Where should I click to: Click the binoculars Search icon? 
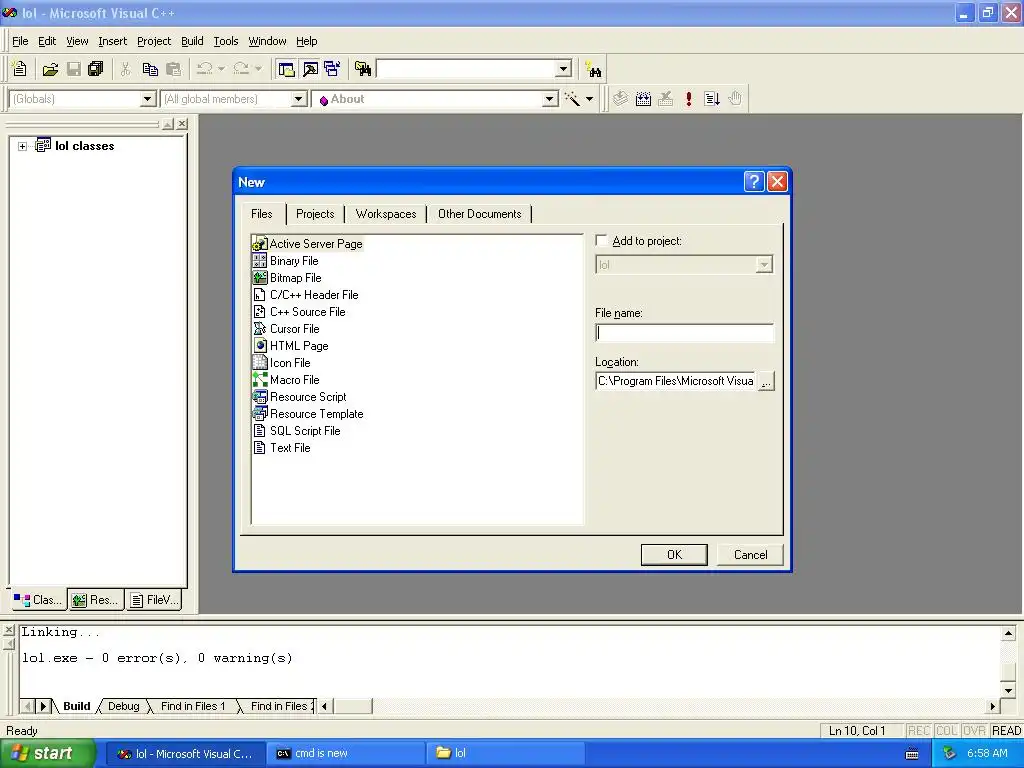coord(593,69)
